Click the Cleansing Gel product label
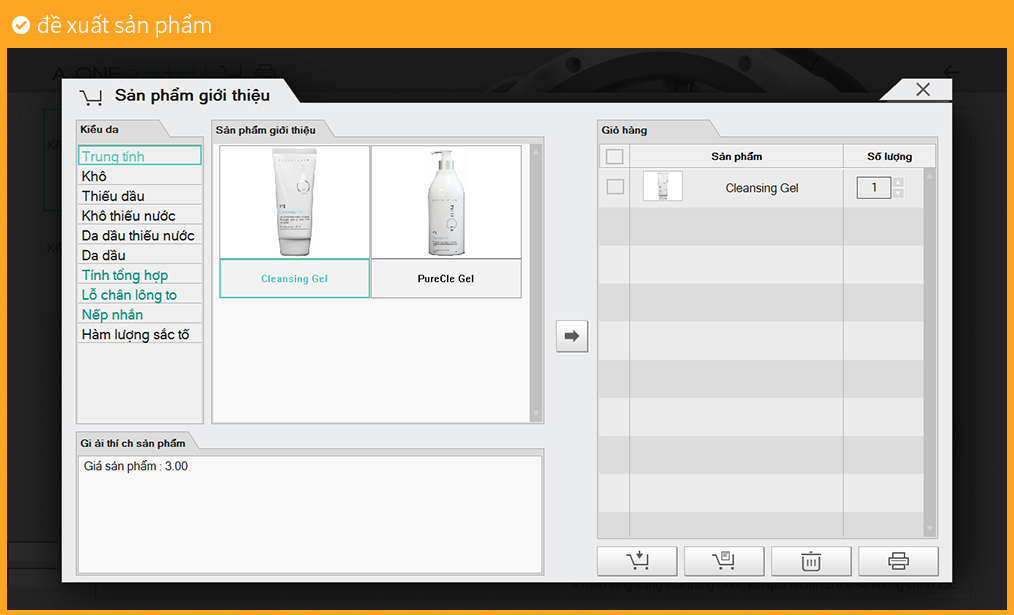 point(295,279)
